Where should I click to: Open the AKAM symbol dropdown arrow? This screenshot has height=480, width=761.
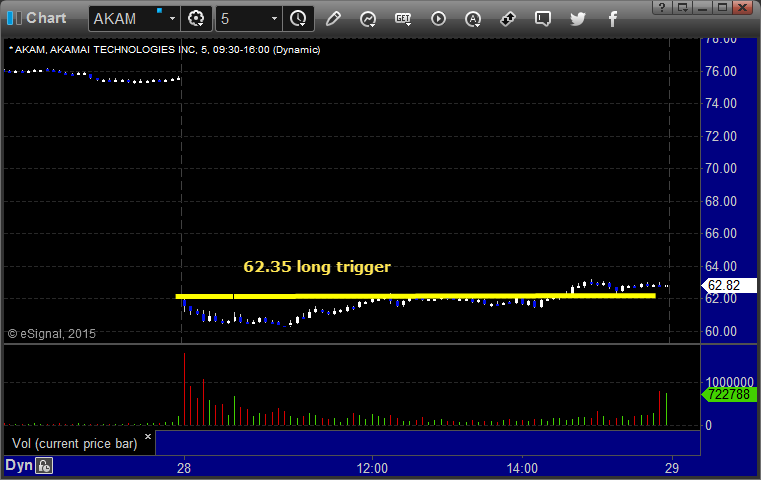[x=172, y=19]
